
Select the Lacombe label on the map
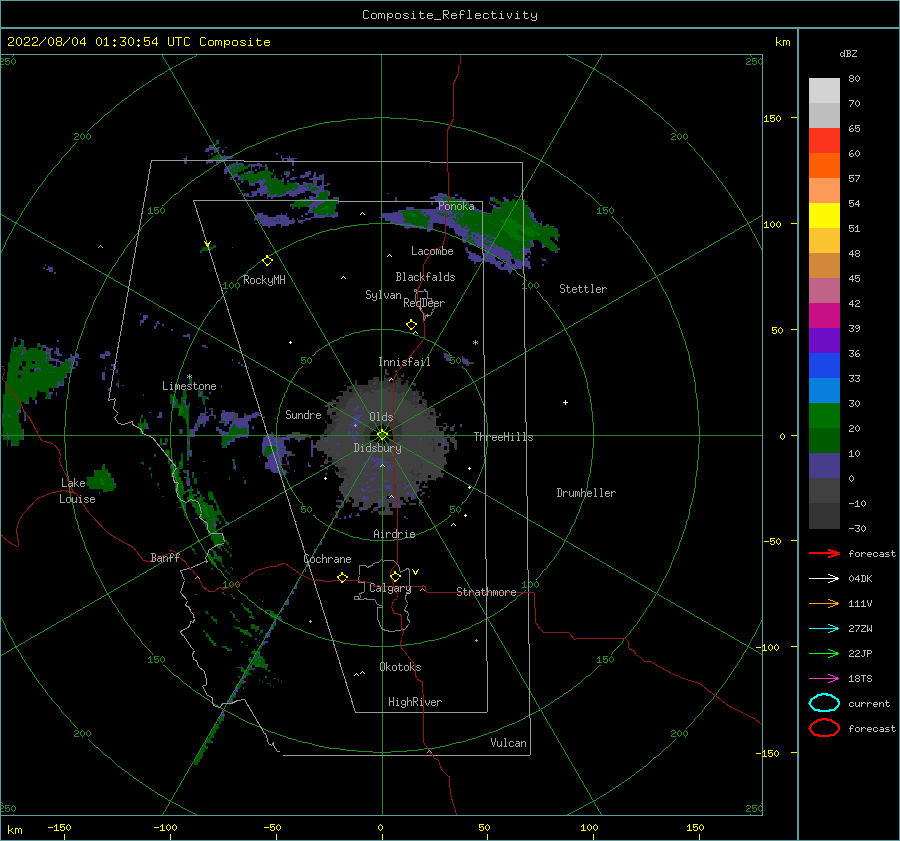point(432,251)
